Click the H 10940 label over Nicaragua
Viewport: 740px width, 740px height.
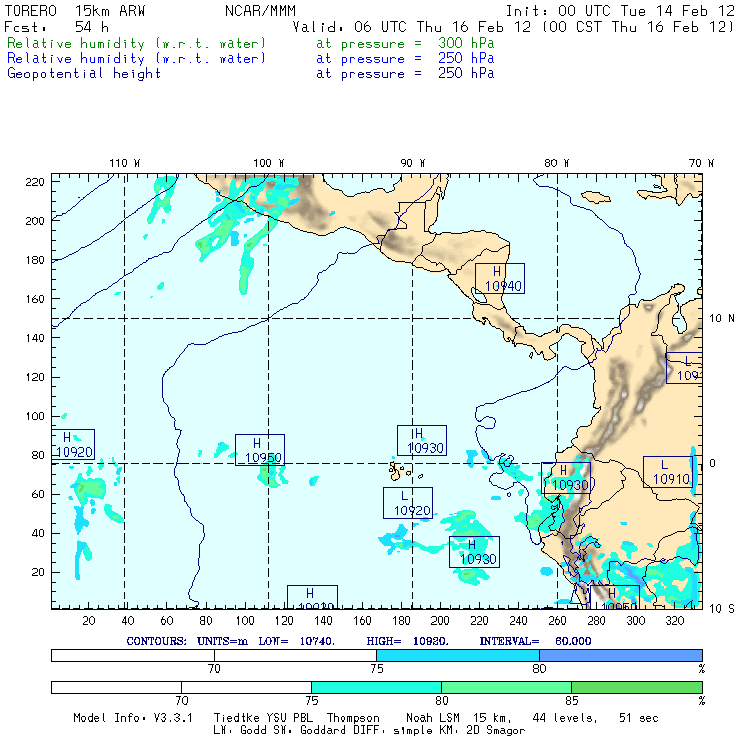click(x=499, y=278)
